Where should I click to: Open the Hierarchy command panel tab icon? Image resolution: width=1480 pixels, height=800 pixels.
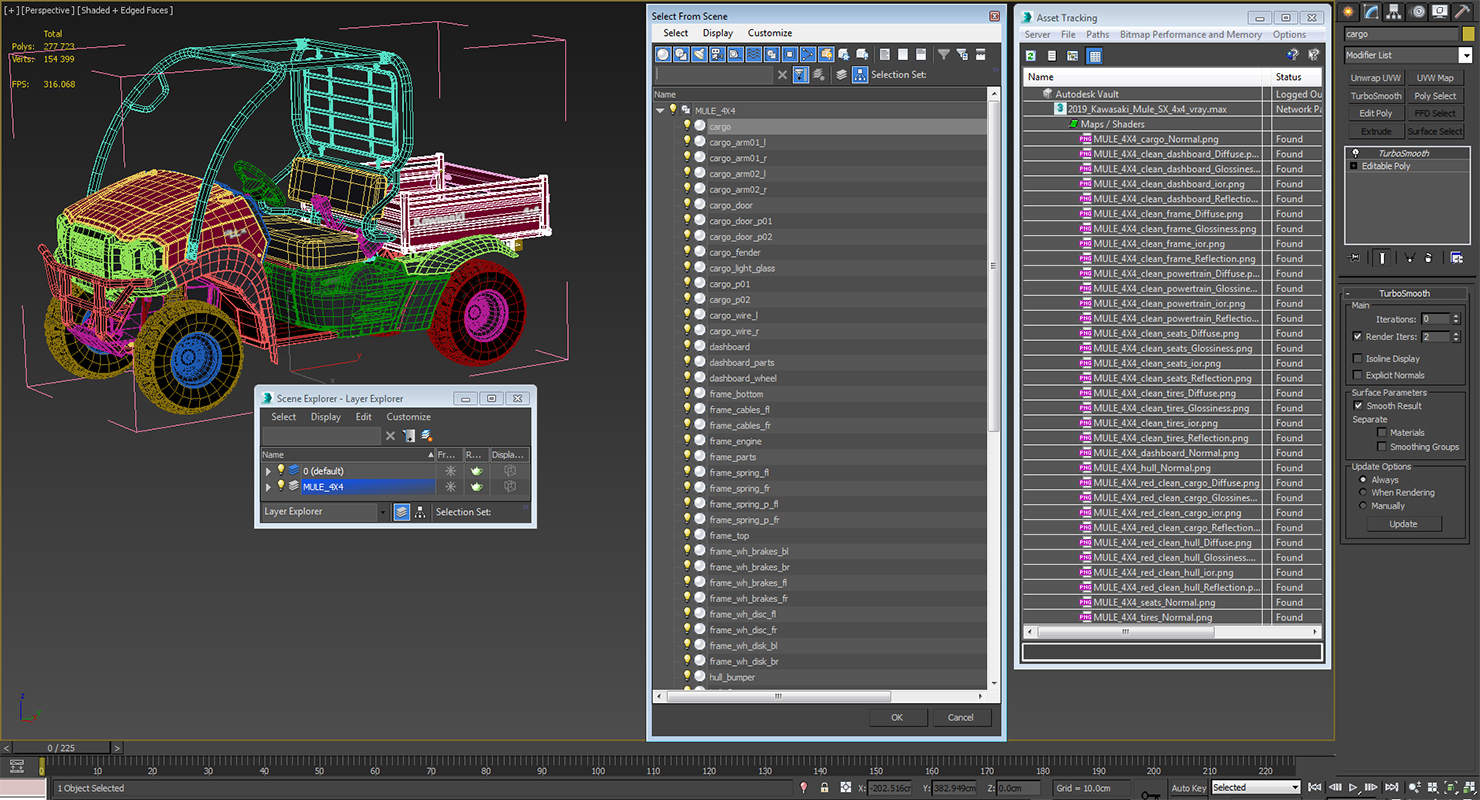click(1394, 12)
